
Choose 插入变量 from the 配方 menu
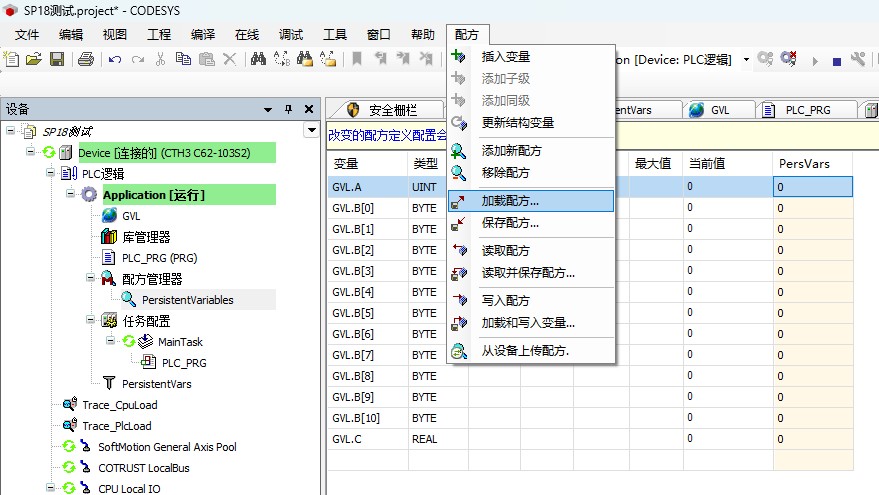[531, 57]
